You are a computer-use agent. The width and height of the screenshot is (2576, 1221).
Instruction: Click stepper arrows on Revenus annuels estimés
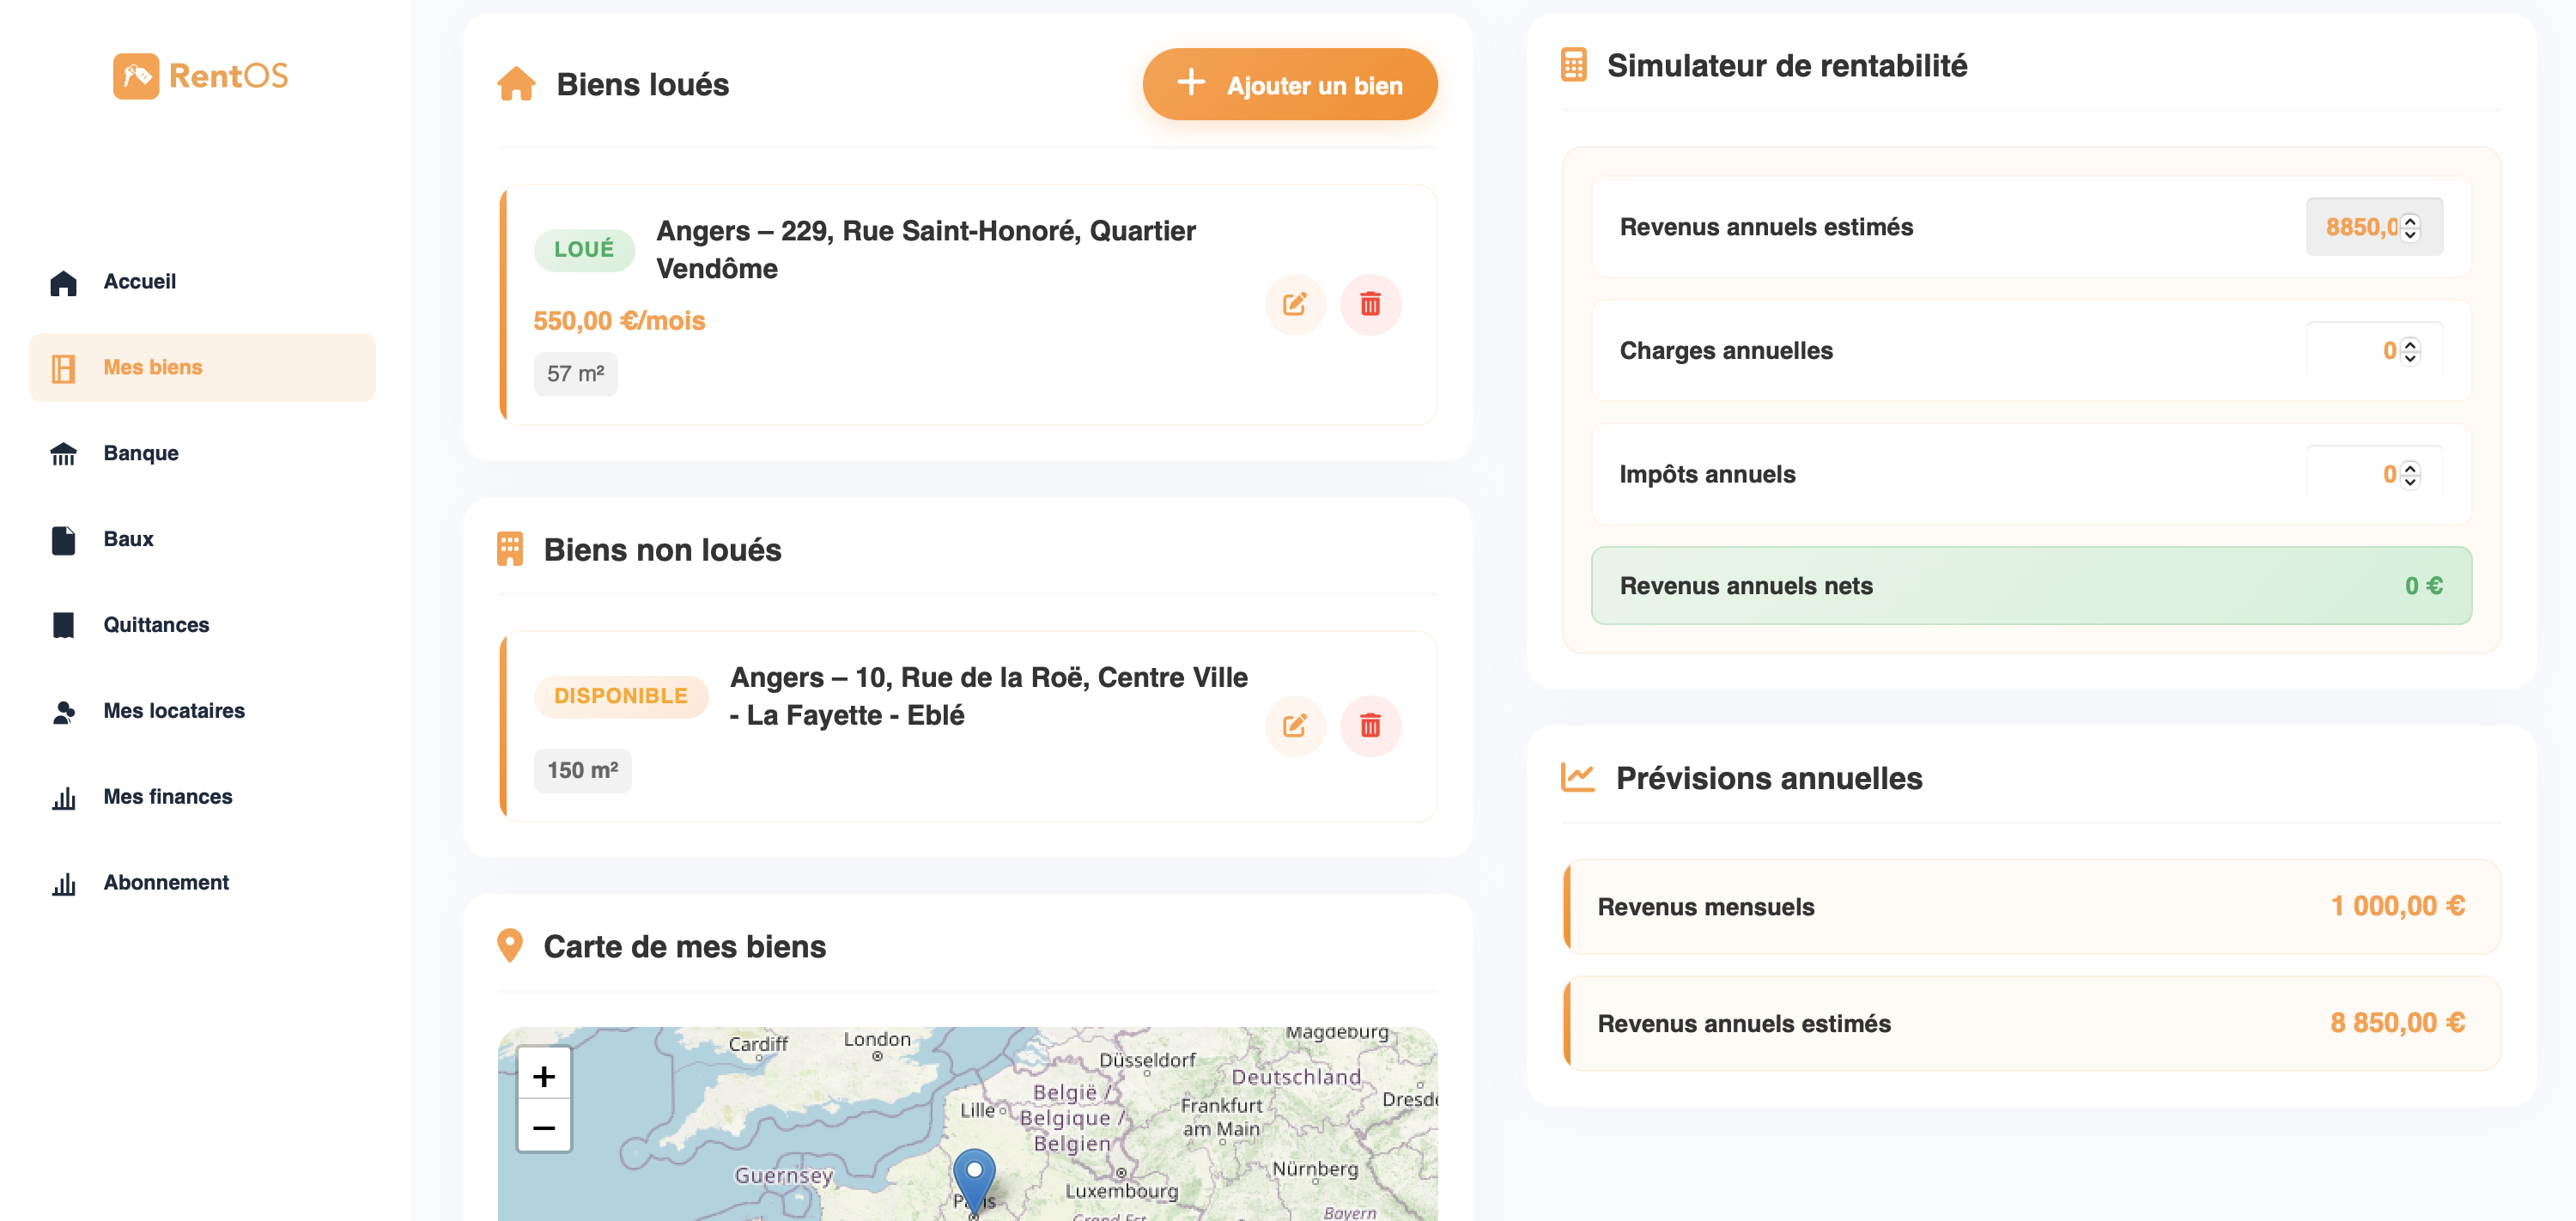point(2410,227)
